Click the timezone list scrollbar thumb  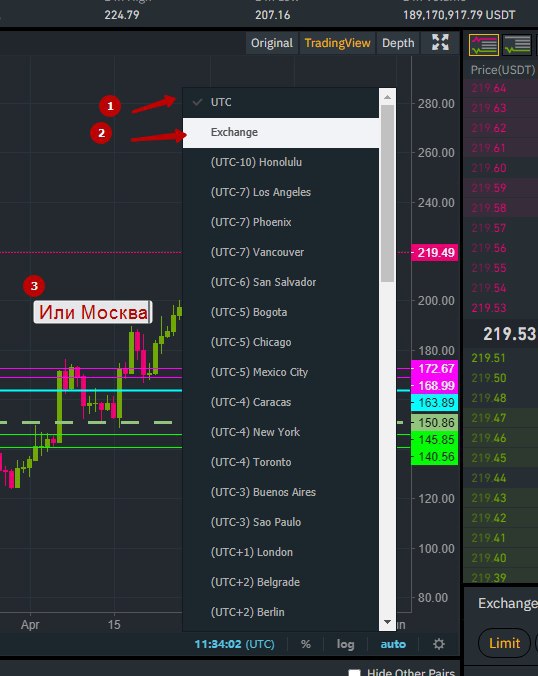387,194
